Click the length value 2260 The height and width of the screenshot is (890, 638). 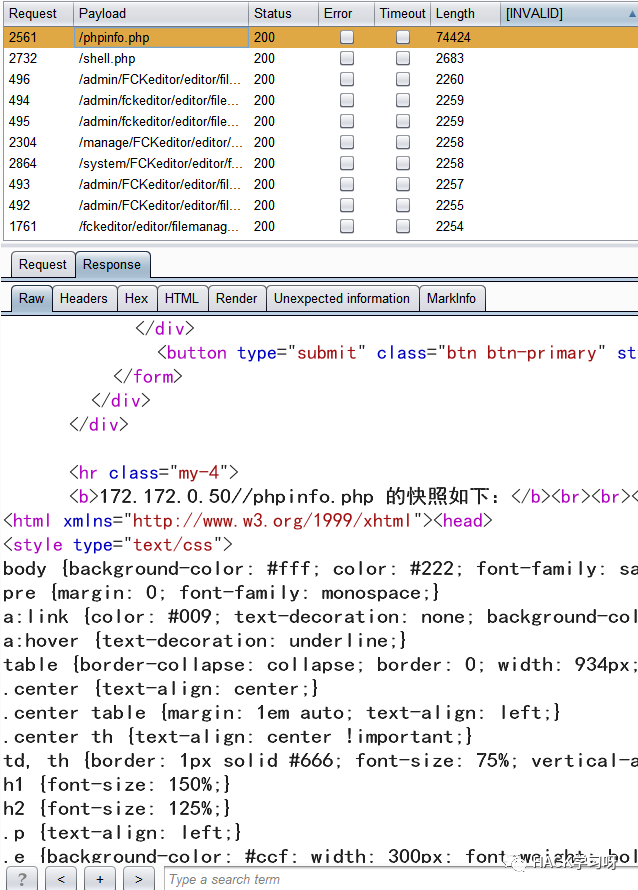tap(450, 79)
